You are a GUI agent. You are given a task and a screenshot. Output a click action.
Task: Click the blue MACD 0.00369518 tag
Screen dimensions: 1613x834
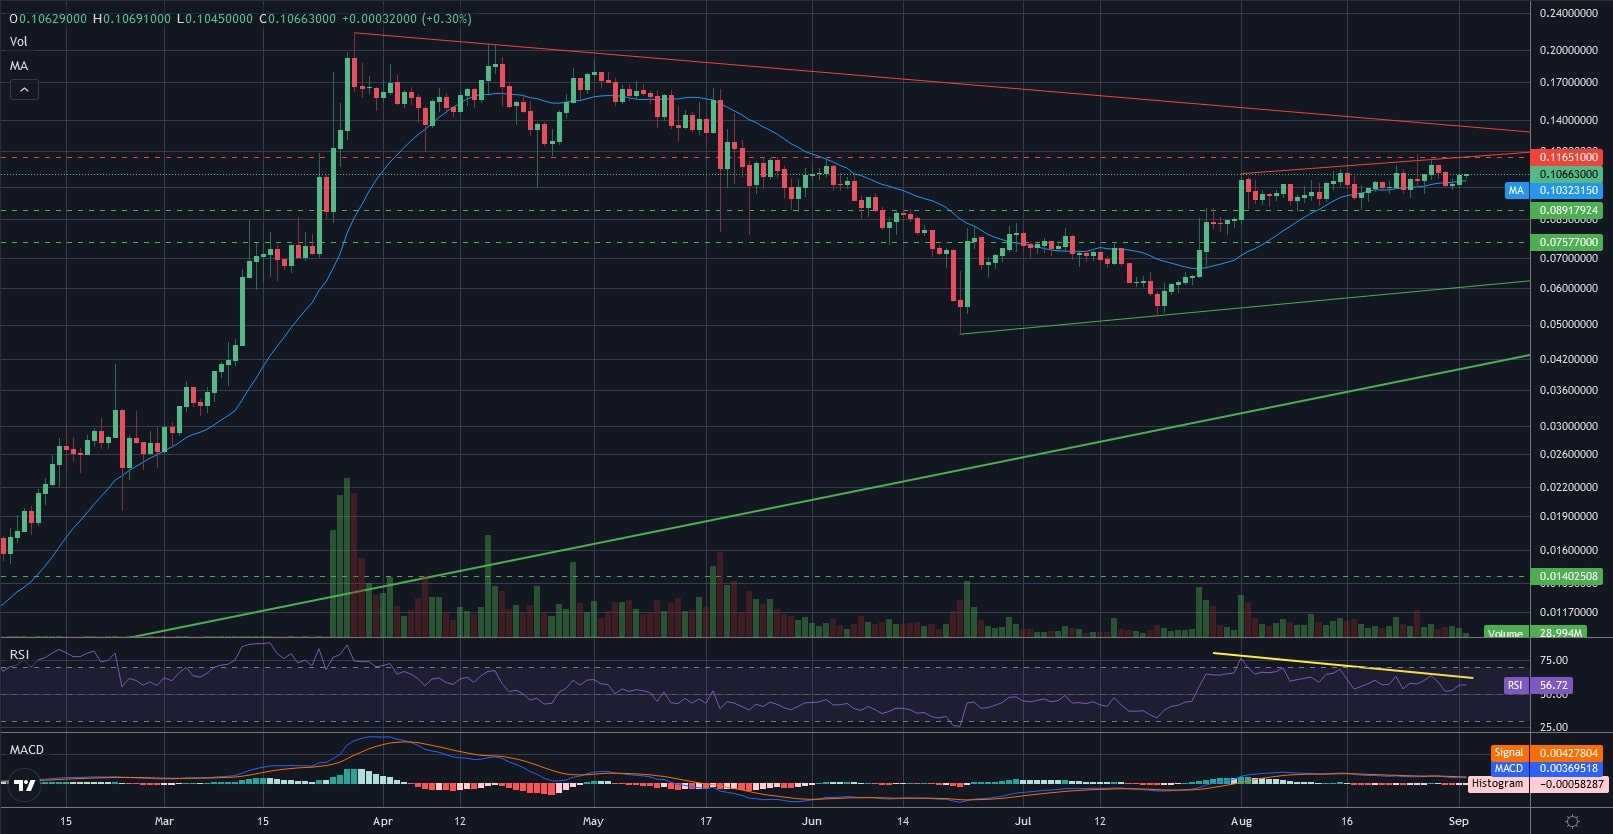(x=1546, y=768)
